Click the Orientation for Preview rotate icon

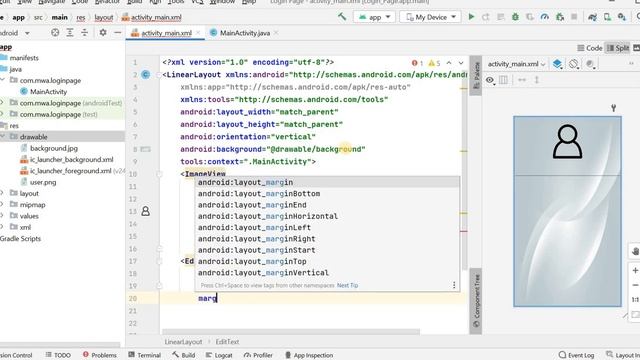point(573,64)
